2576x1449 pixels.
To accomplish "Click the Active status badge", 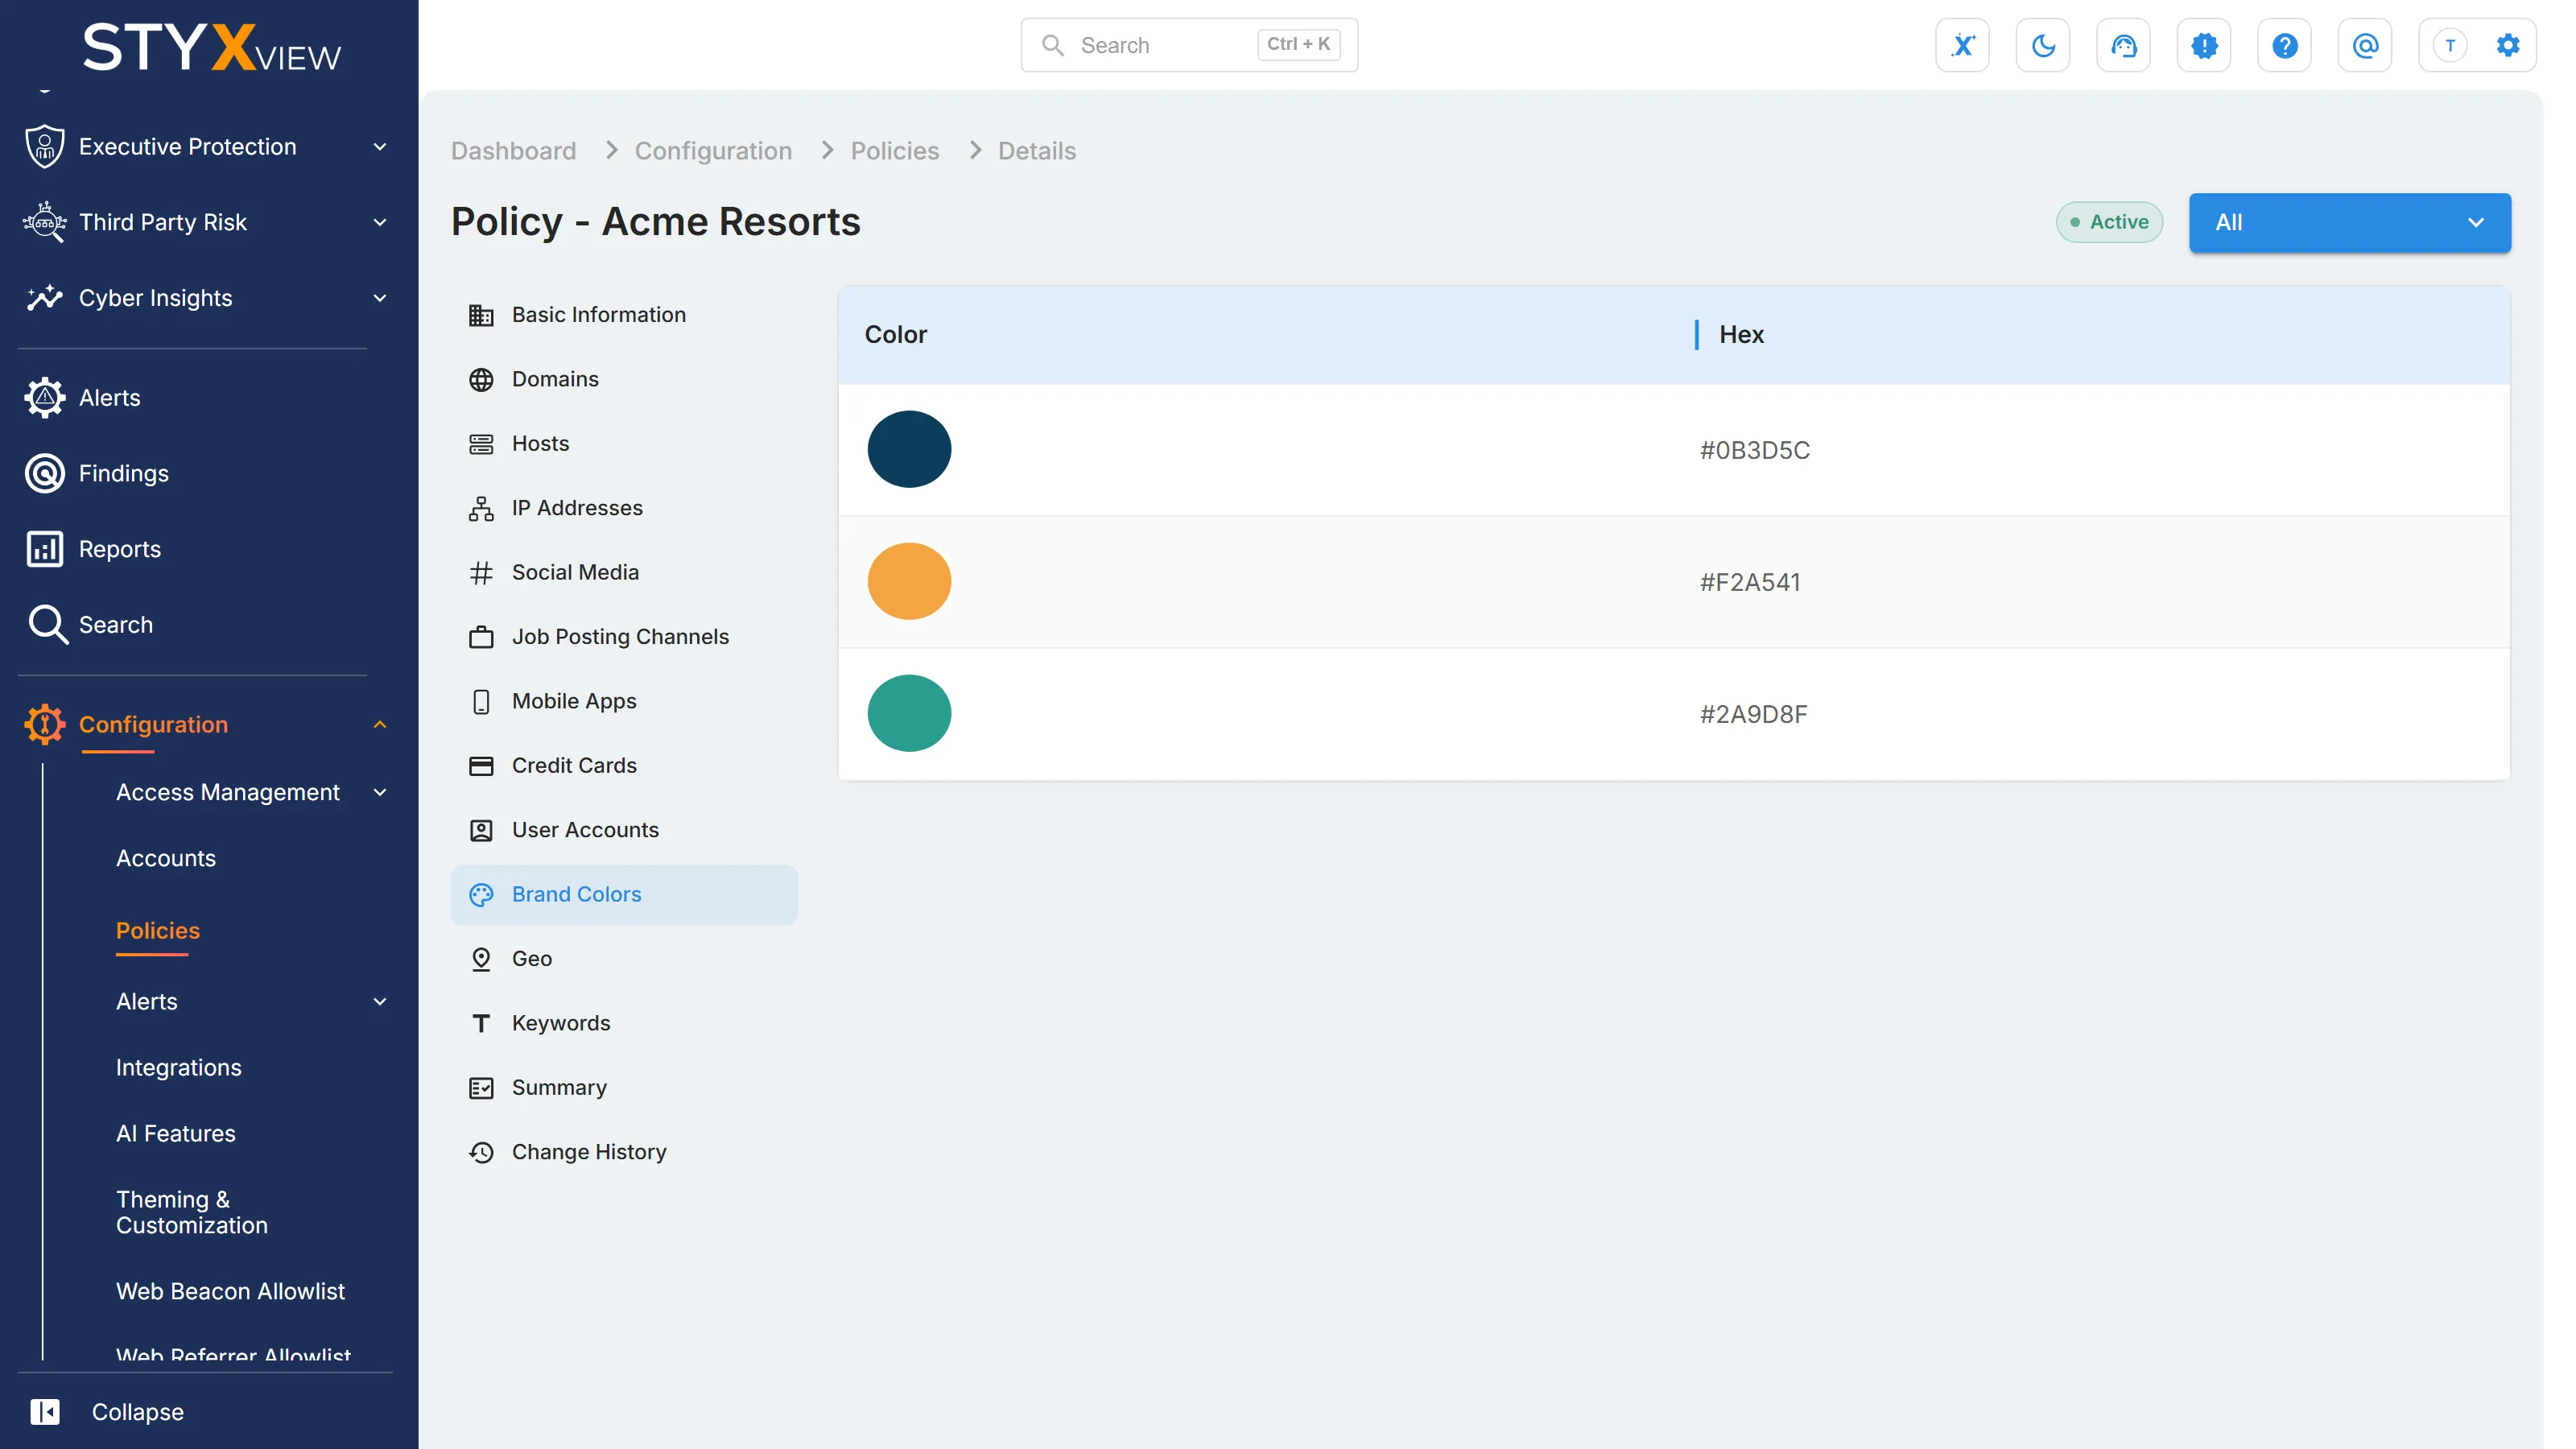I will pyautogui.click(x=2109, y=222).
